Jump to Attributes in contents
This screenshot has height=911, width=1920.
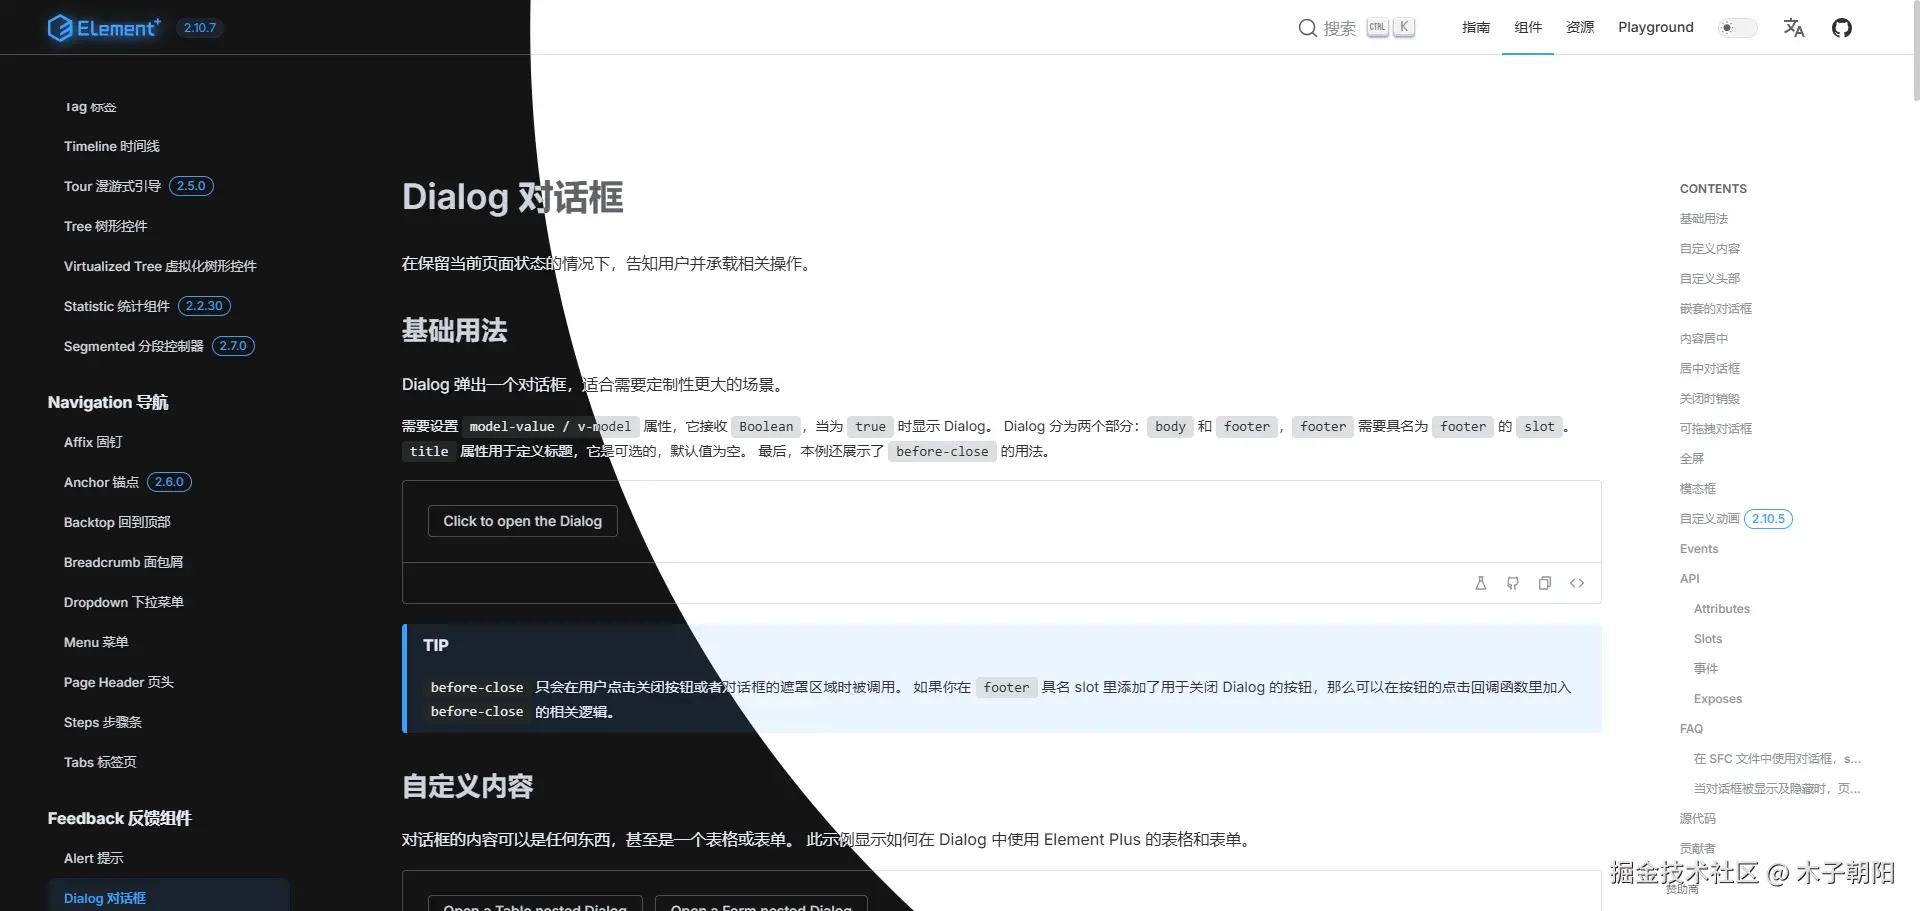pyautogui.click(x=1722, y=609)
